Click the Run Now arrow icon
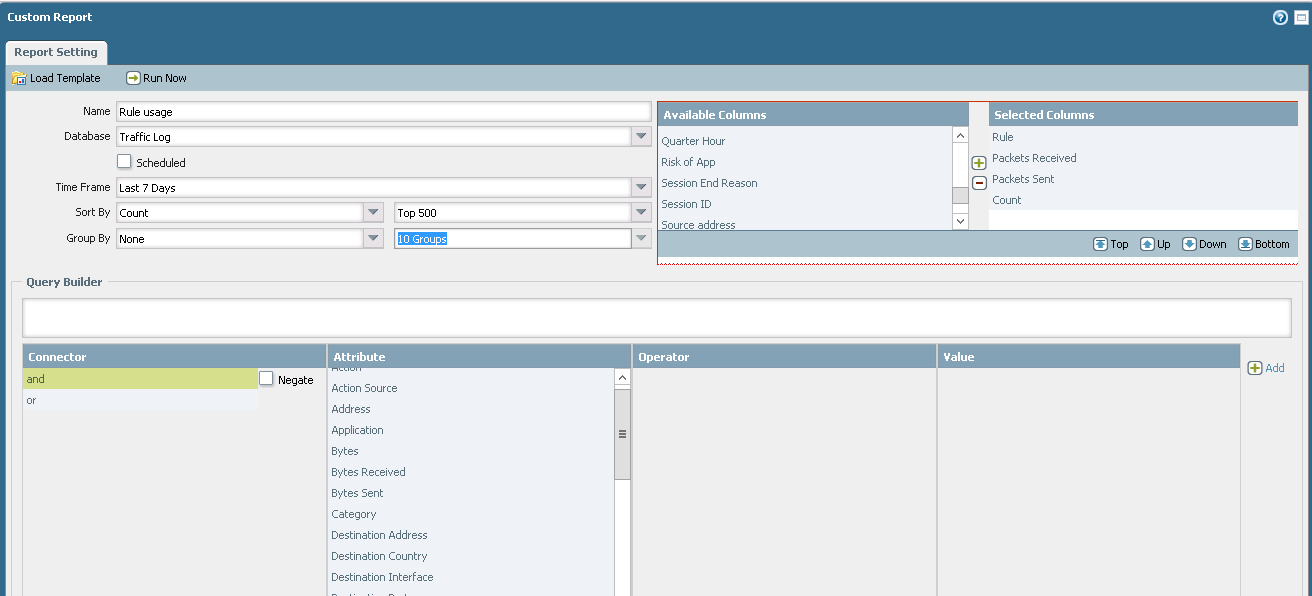 pos(133,78)
